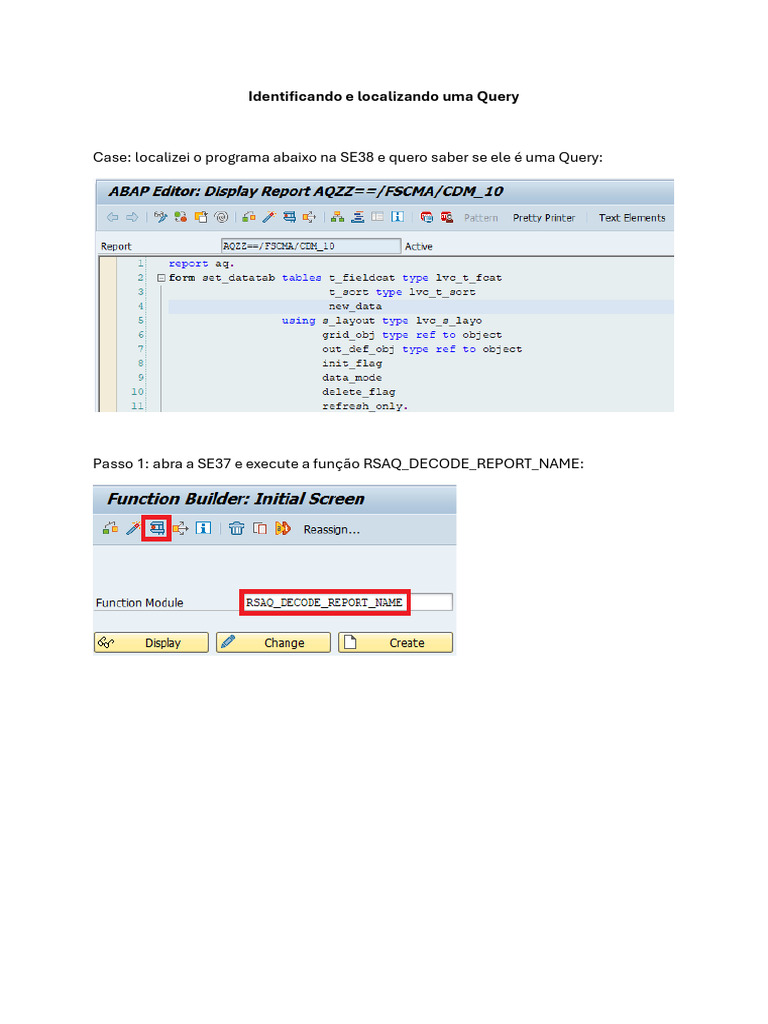Click the 'report aq.' code line

[201, 263]
